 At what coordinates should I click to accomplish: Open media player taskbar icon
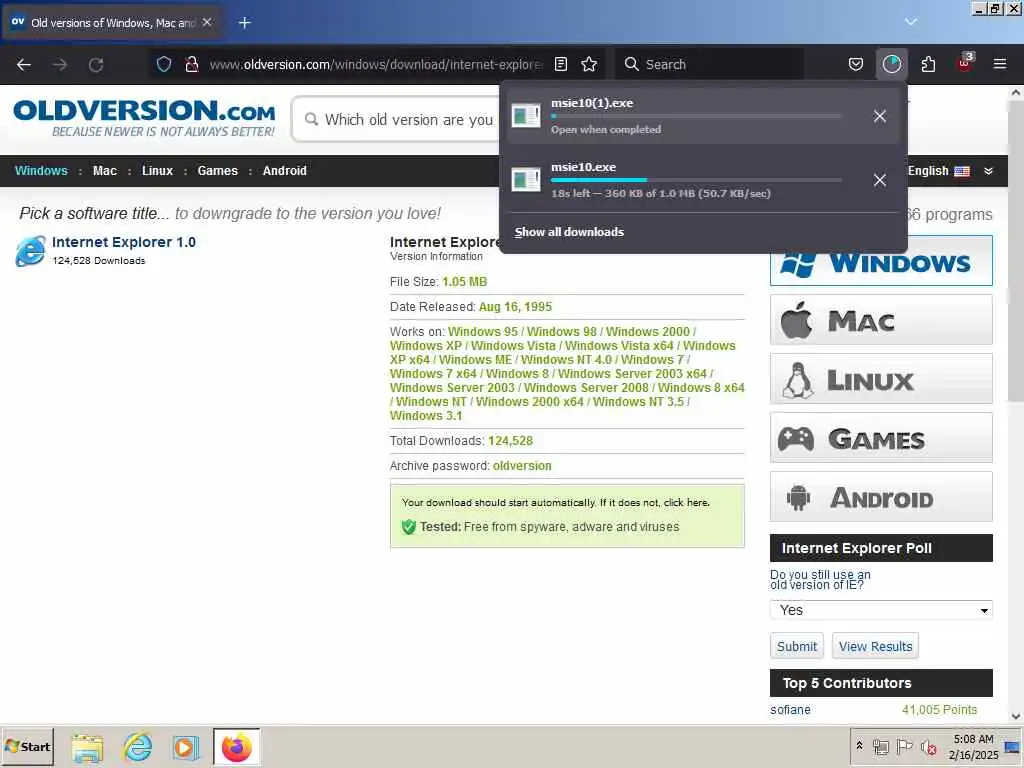[x=185, y=748]
